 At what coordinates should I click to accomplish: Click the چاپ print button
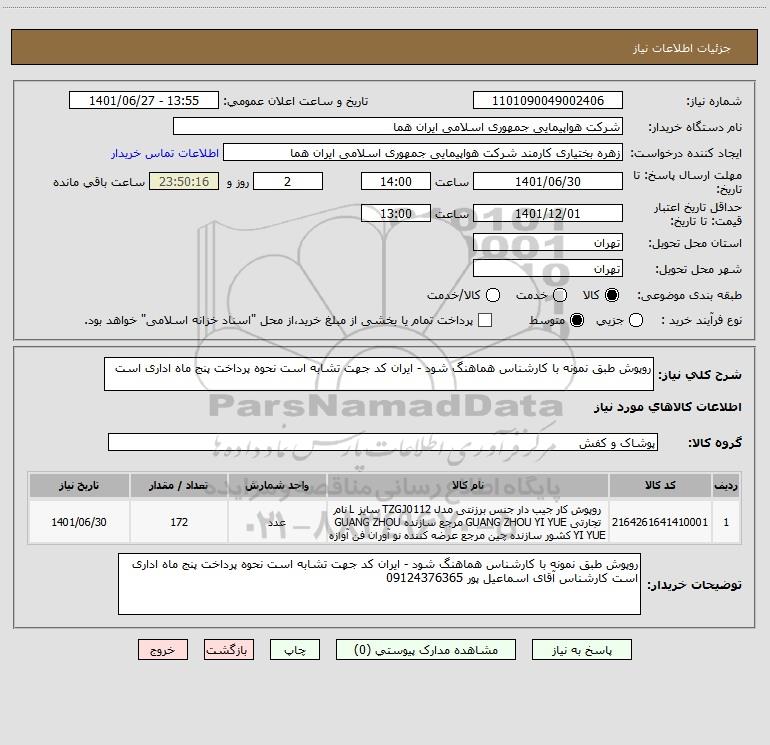coord(295,650)
